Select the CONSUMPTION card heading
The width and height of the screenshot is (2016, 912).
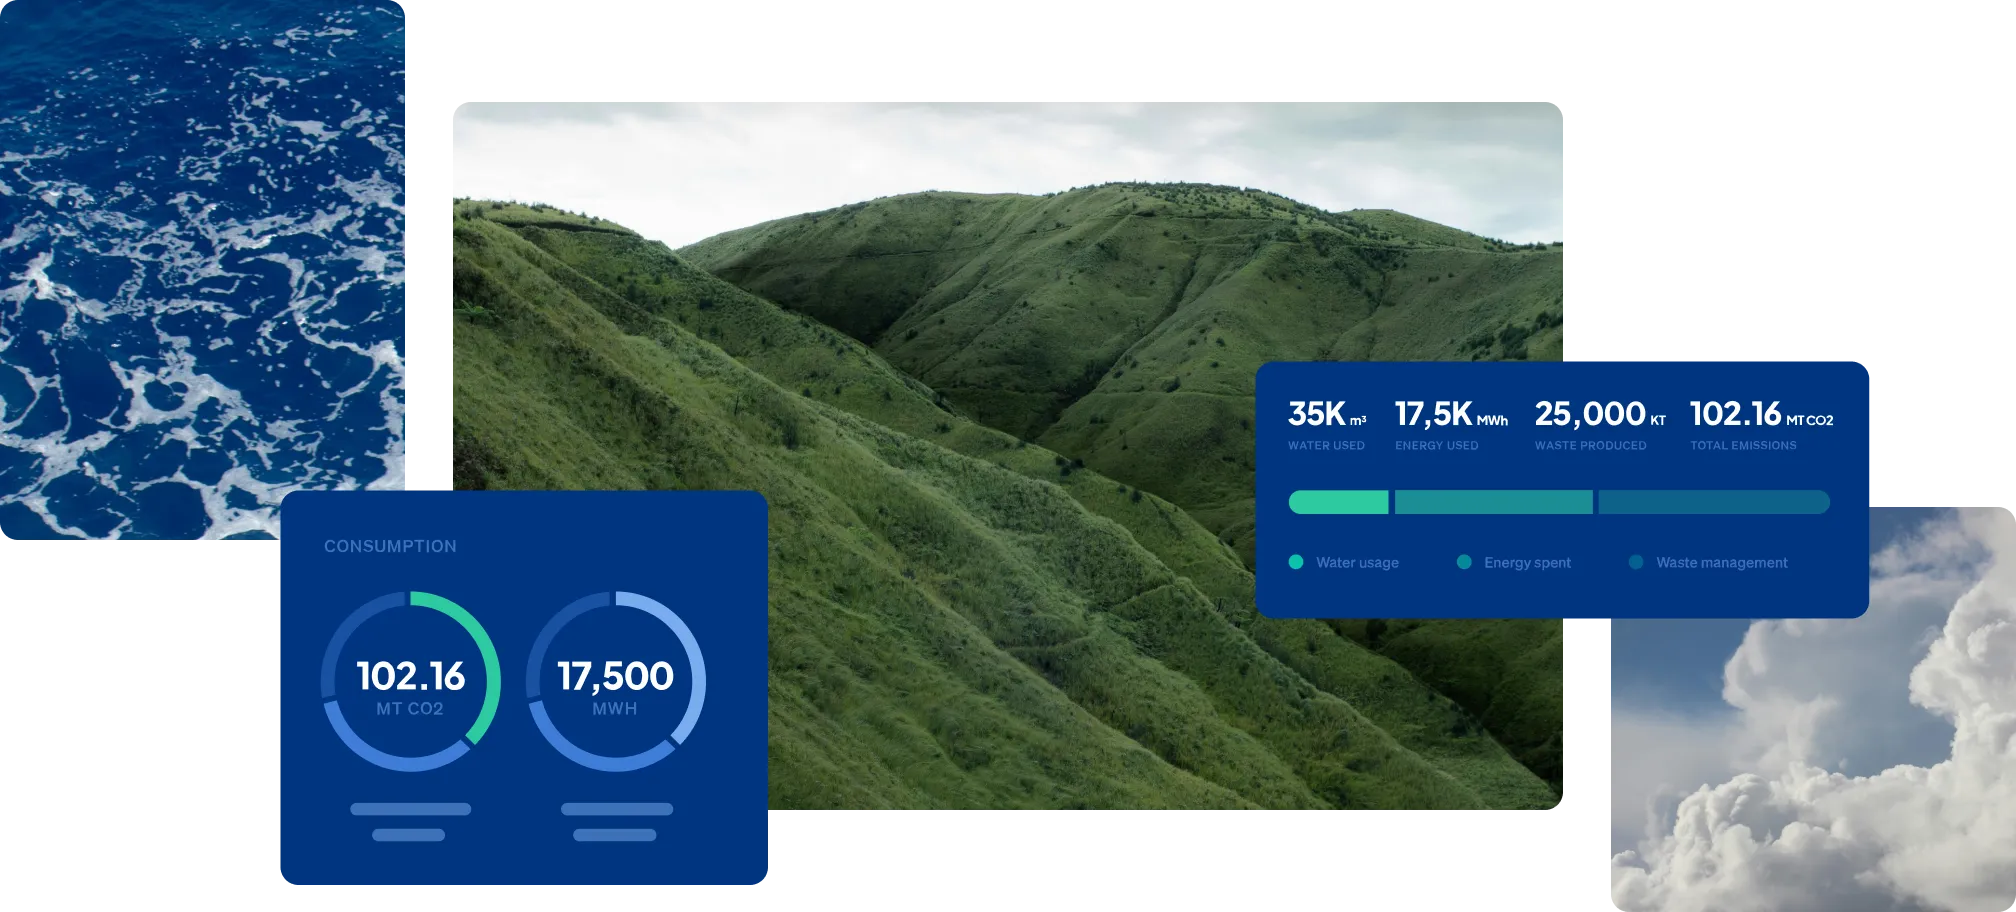390,546
